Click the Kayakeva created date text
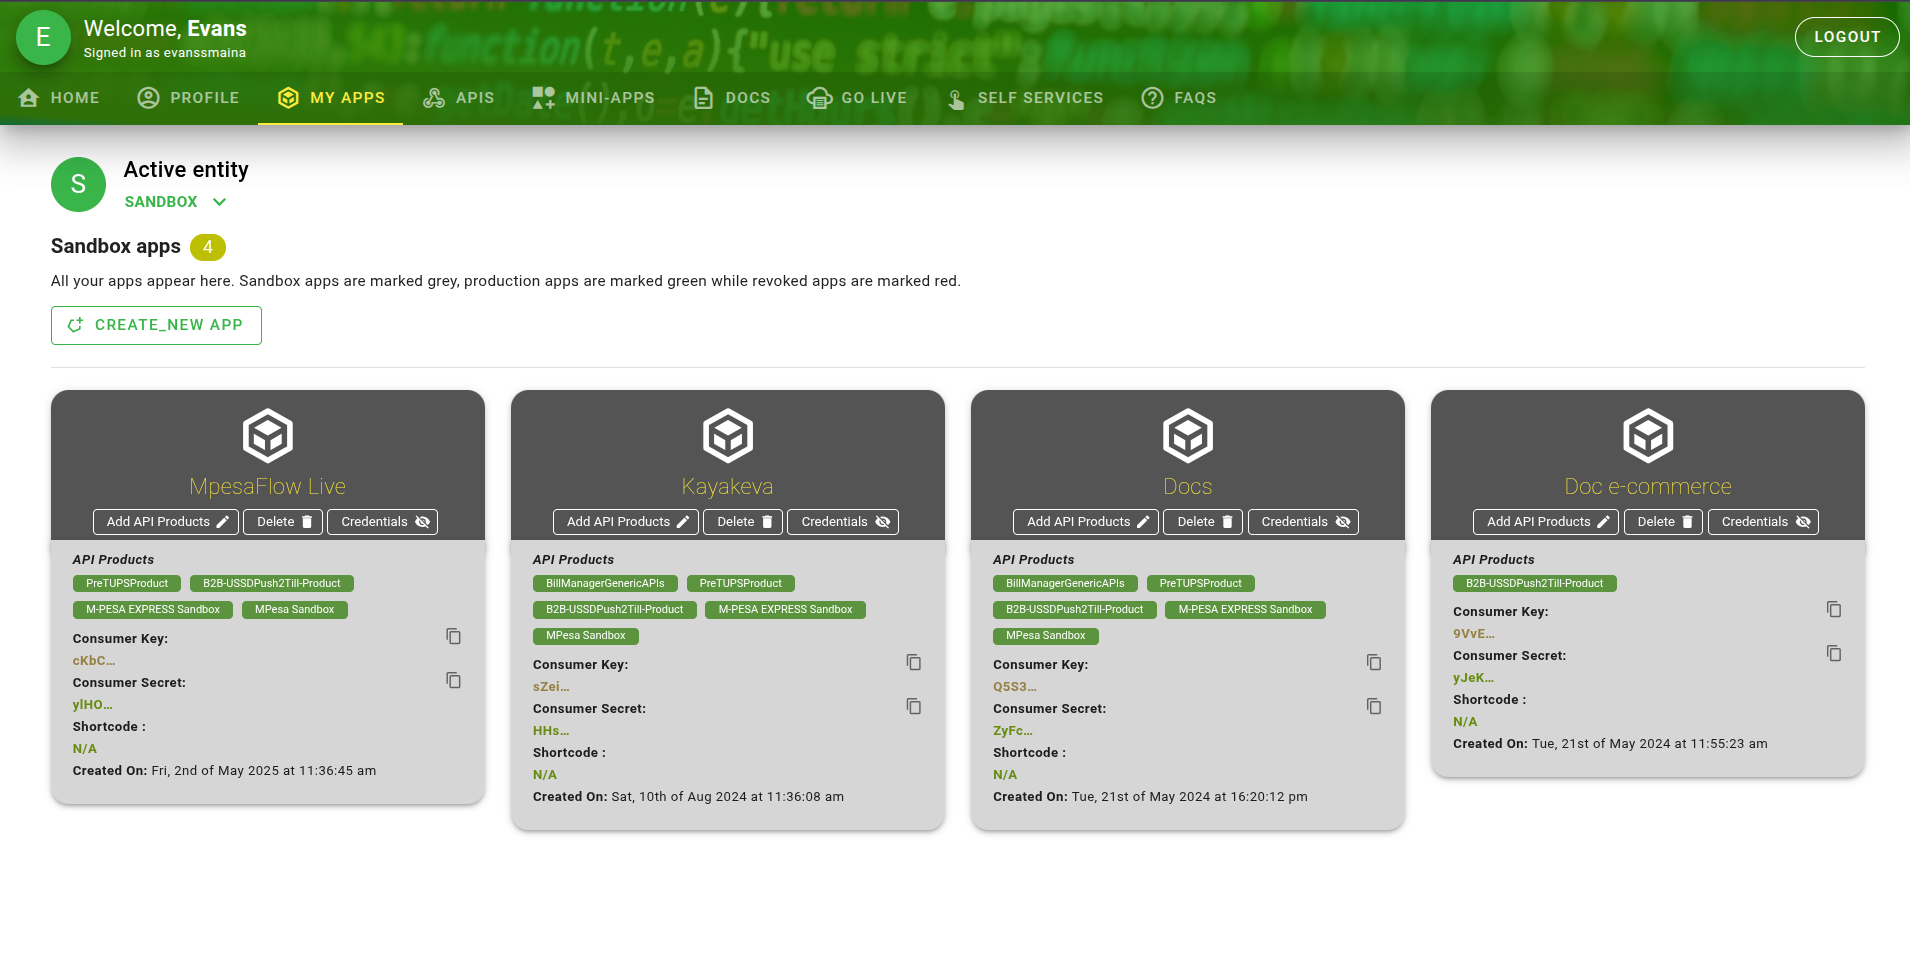 tap(728, 797)
